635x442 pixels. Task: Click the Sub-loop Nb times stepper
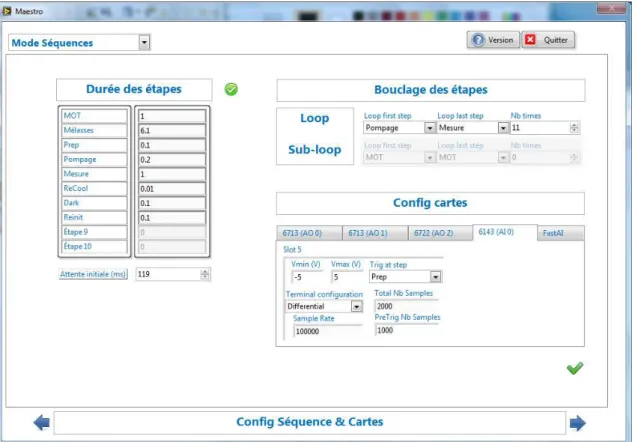574,157
